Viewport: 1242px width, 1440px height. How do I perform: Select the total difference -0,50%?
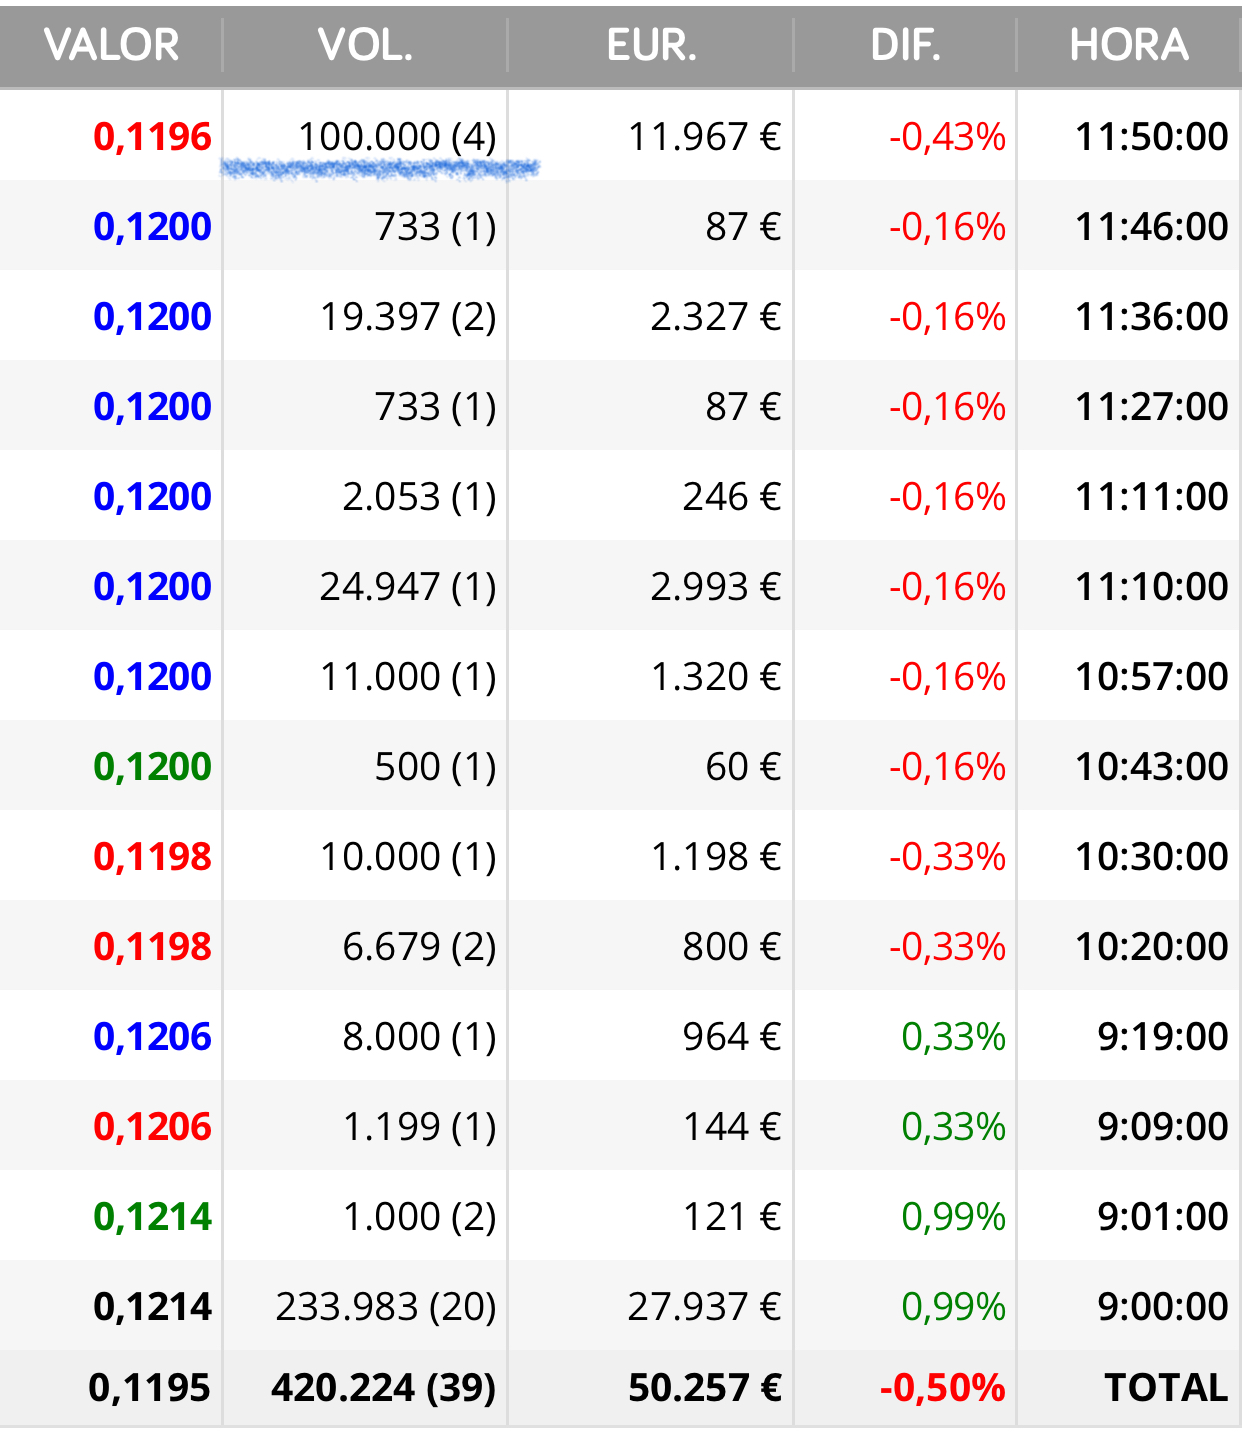point(942,1388)
